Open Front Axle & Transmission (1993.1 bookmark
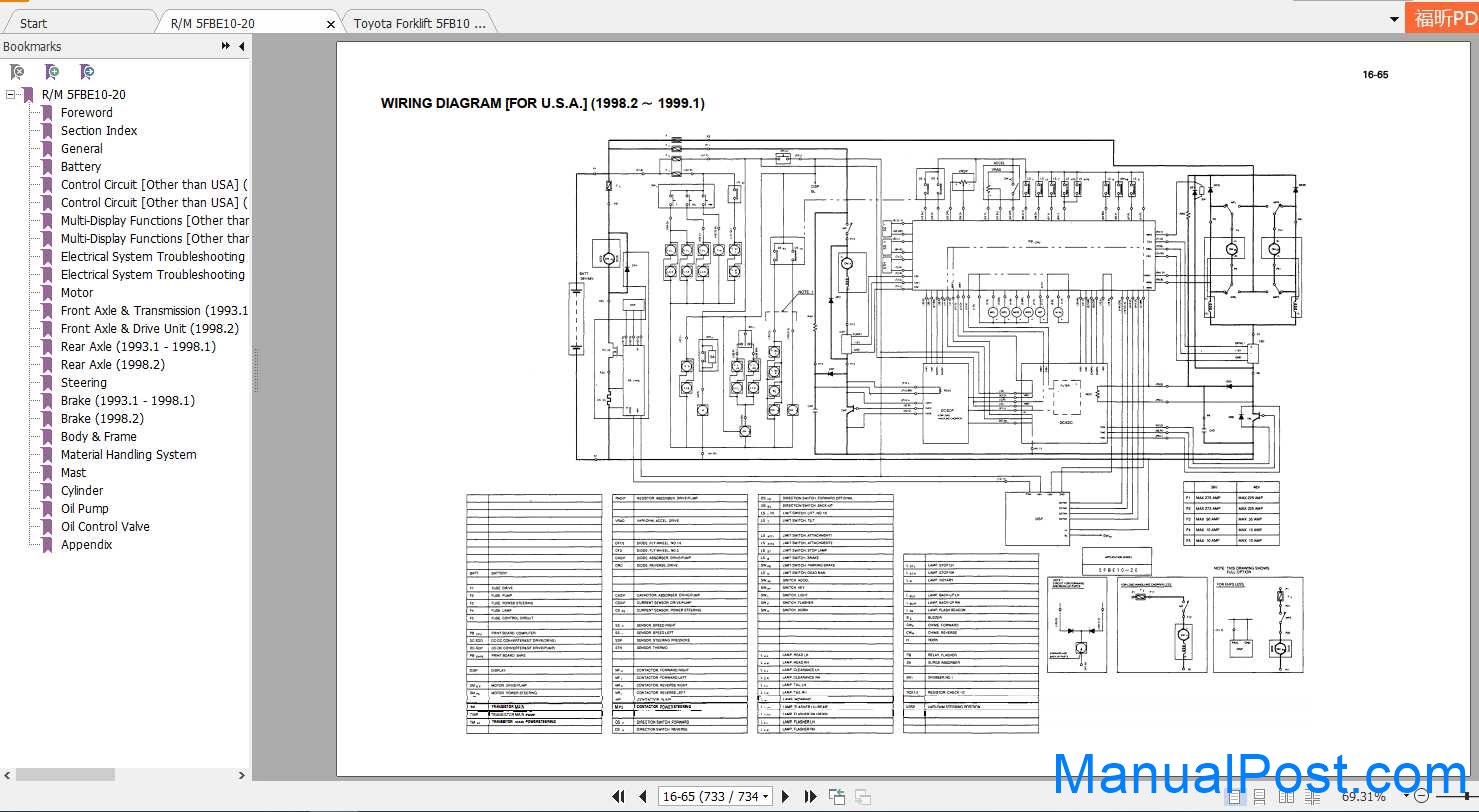 point(154,311)
